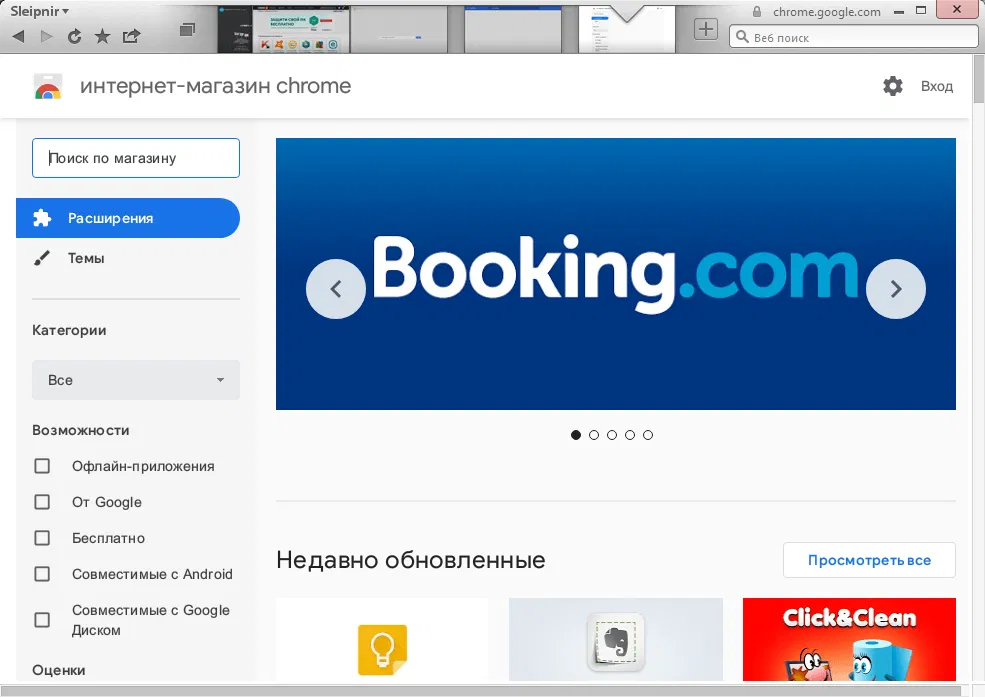Click the magnifier icon in web search

[x=742, y=37]
